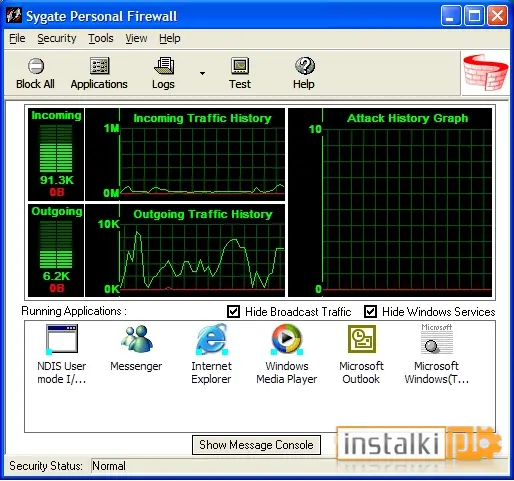This screenshot has height=481, width=514.
Task: Click the Incoming Traffic History graph
Action: click(185, 154)
